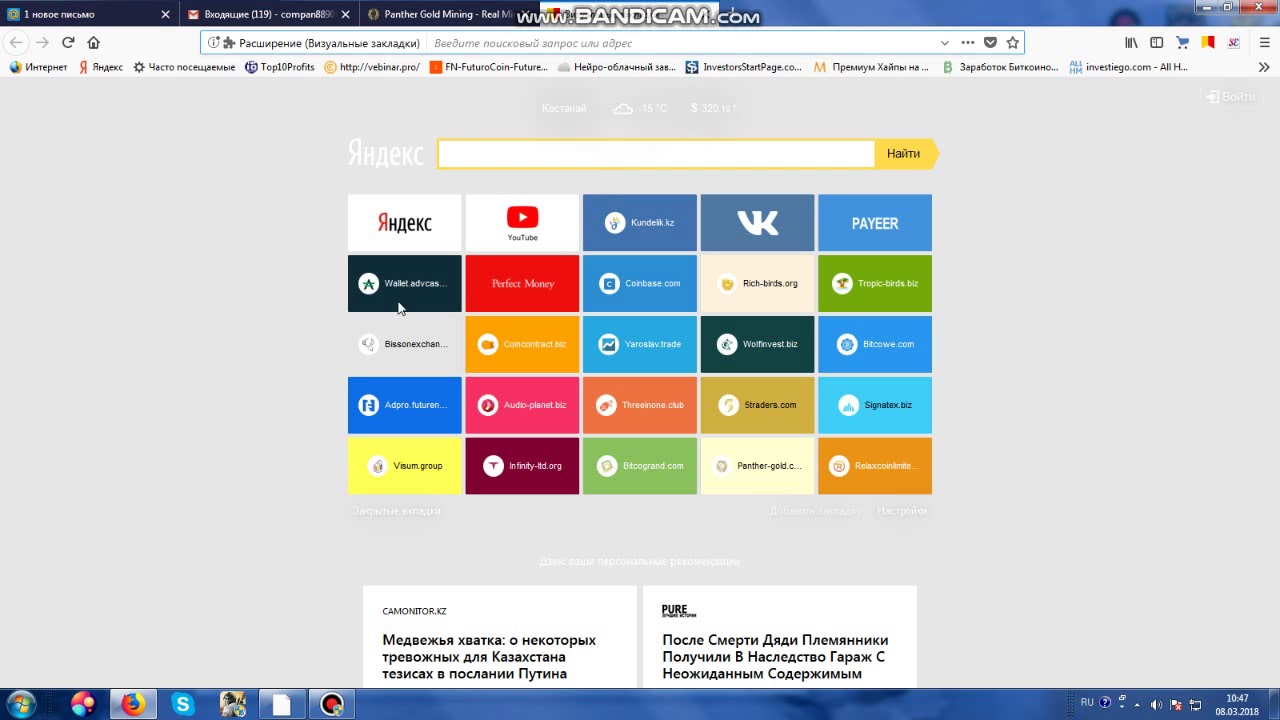Screen dimensions: 1280x720
Task: Click the back navigation arrow
Action: click(x=16, y=42)
